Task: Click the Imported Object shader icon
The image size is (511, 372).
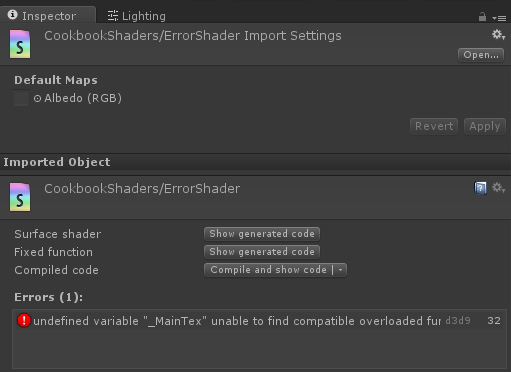Action: coord(20,197)
